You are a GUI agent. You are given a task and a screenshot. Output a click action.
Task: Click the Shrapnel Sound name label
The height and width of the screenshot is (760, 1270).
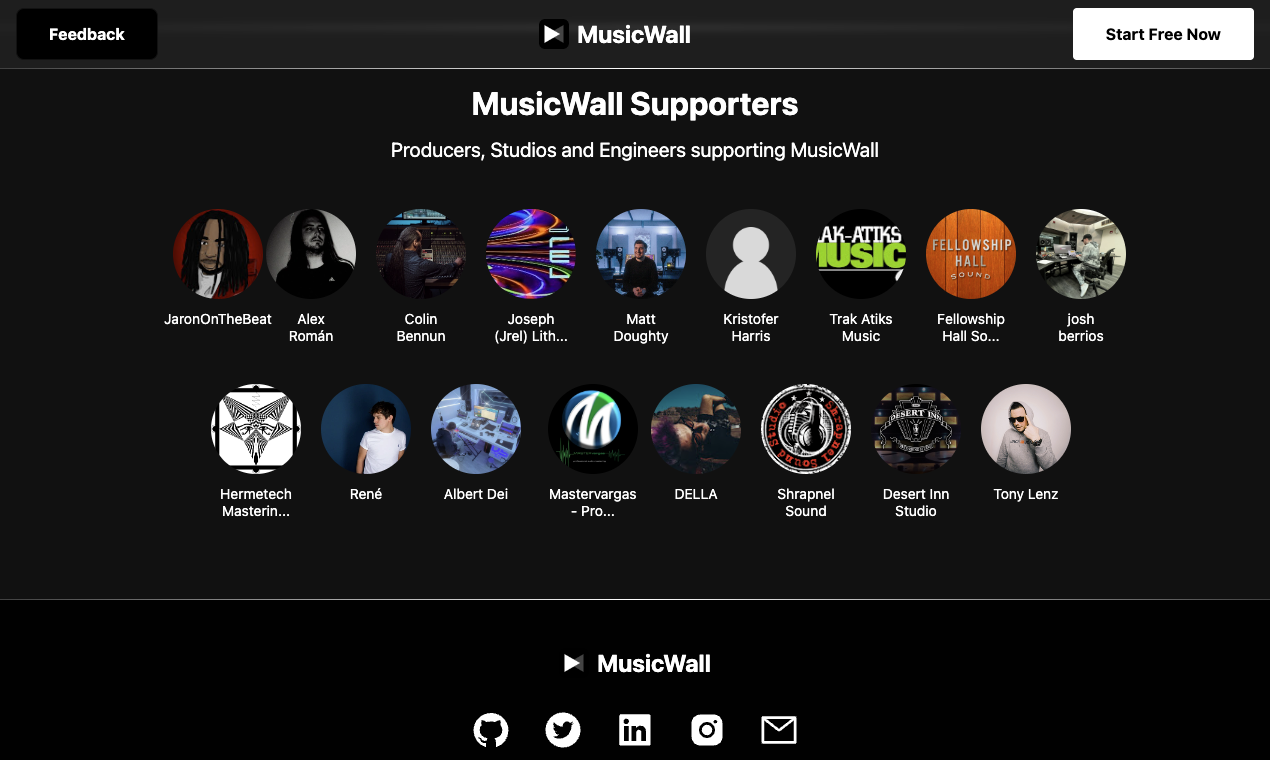click(x=806, y=503)
